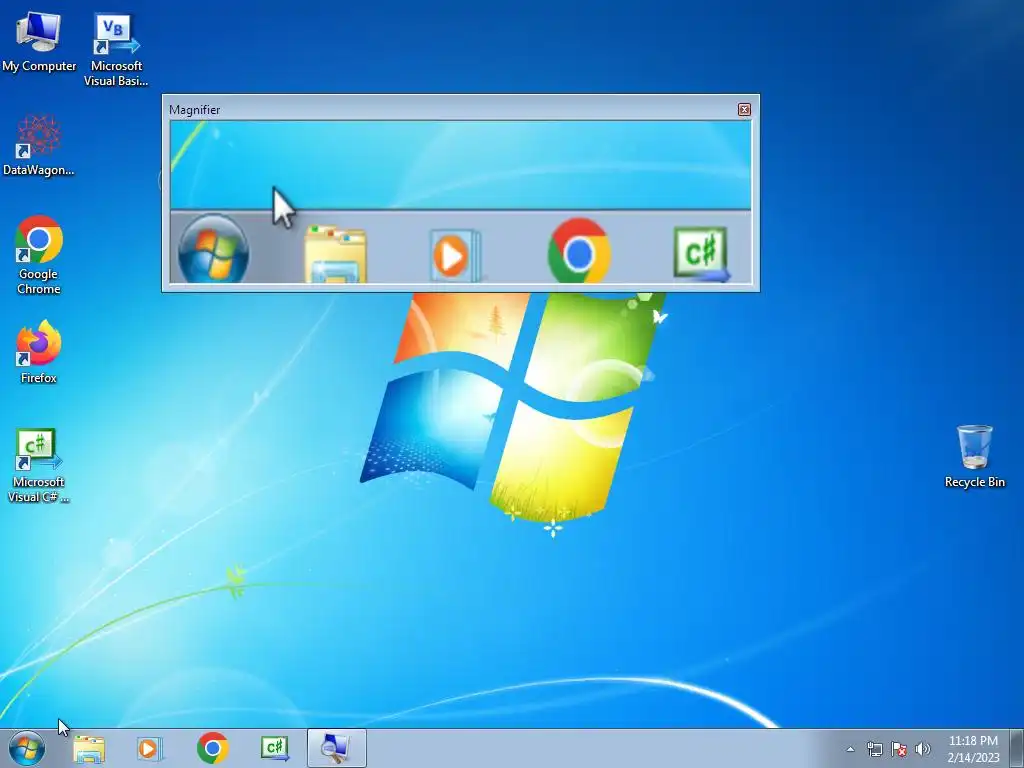Screen dimensions: 1024x768
Task: Activate the Magnifier taskbar button
Action: coord(336,748)
